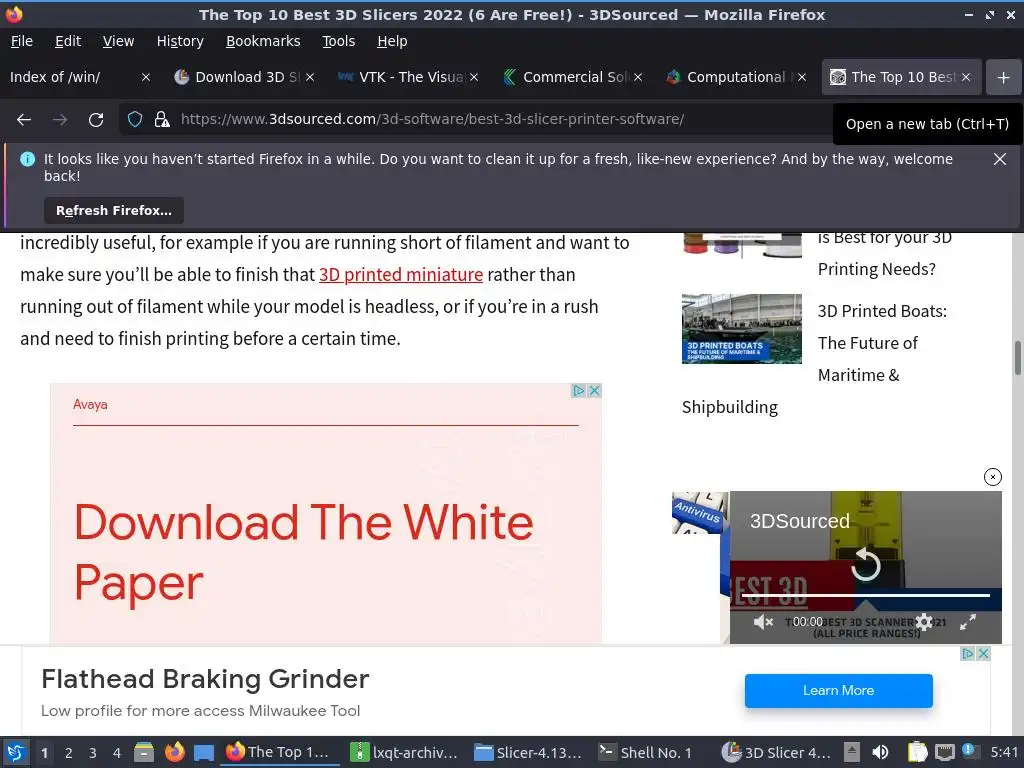The height and width of the screenshot is (768, 1024).
Task: Unmute the floating video player
Action: pyautogui.click(x=762, y=622)
